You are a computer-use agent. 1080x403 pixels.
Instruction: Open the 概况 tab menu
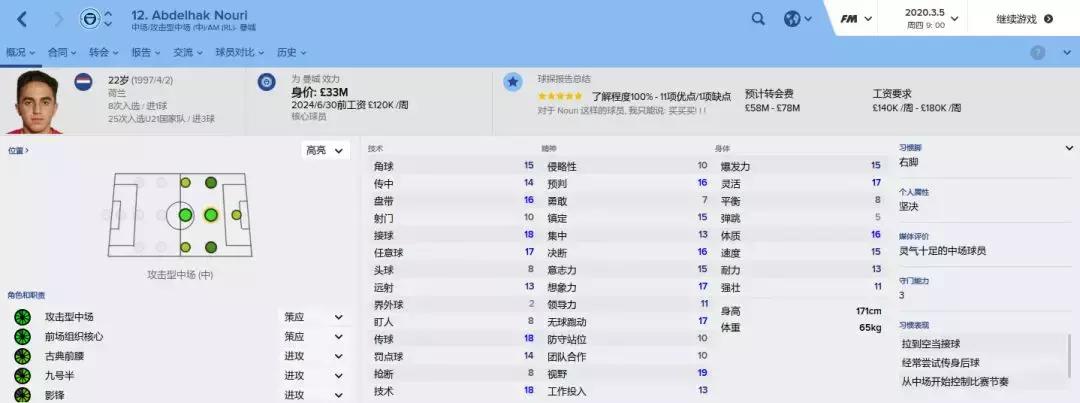pos(21,52)
